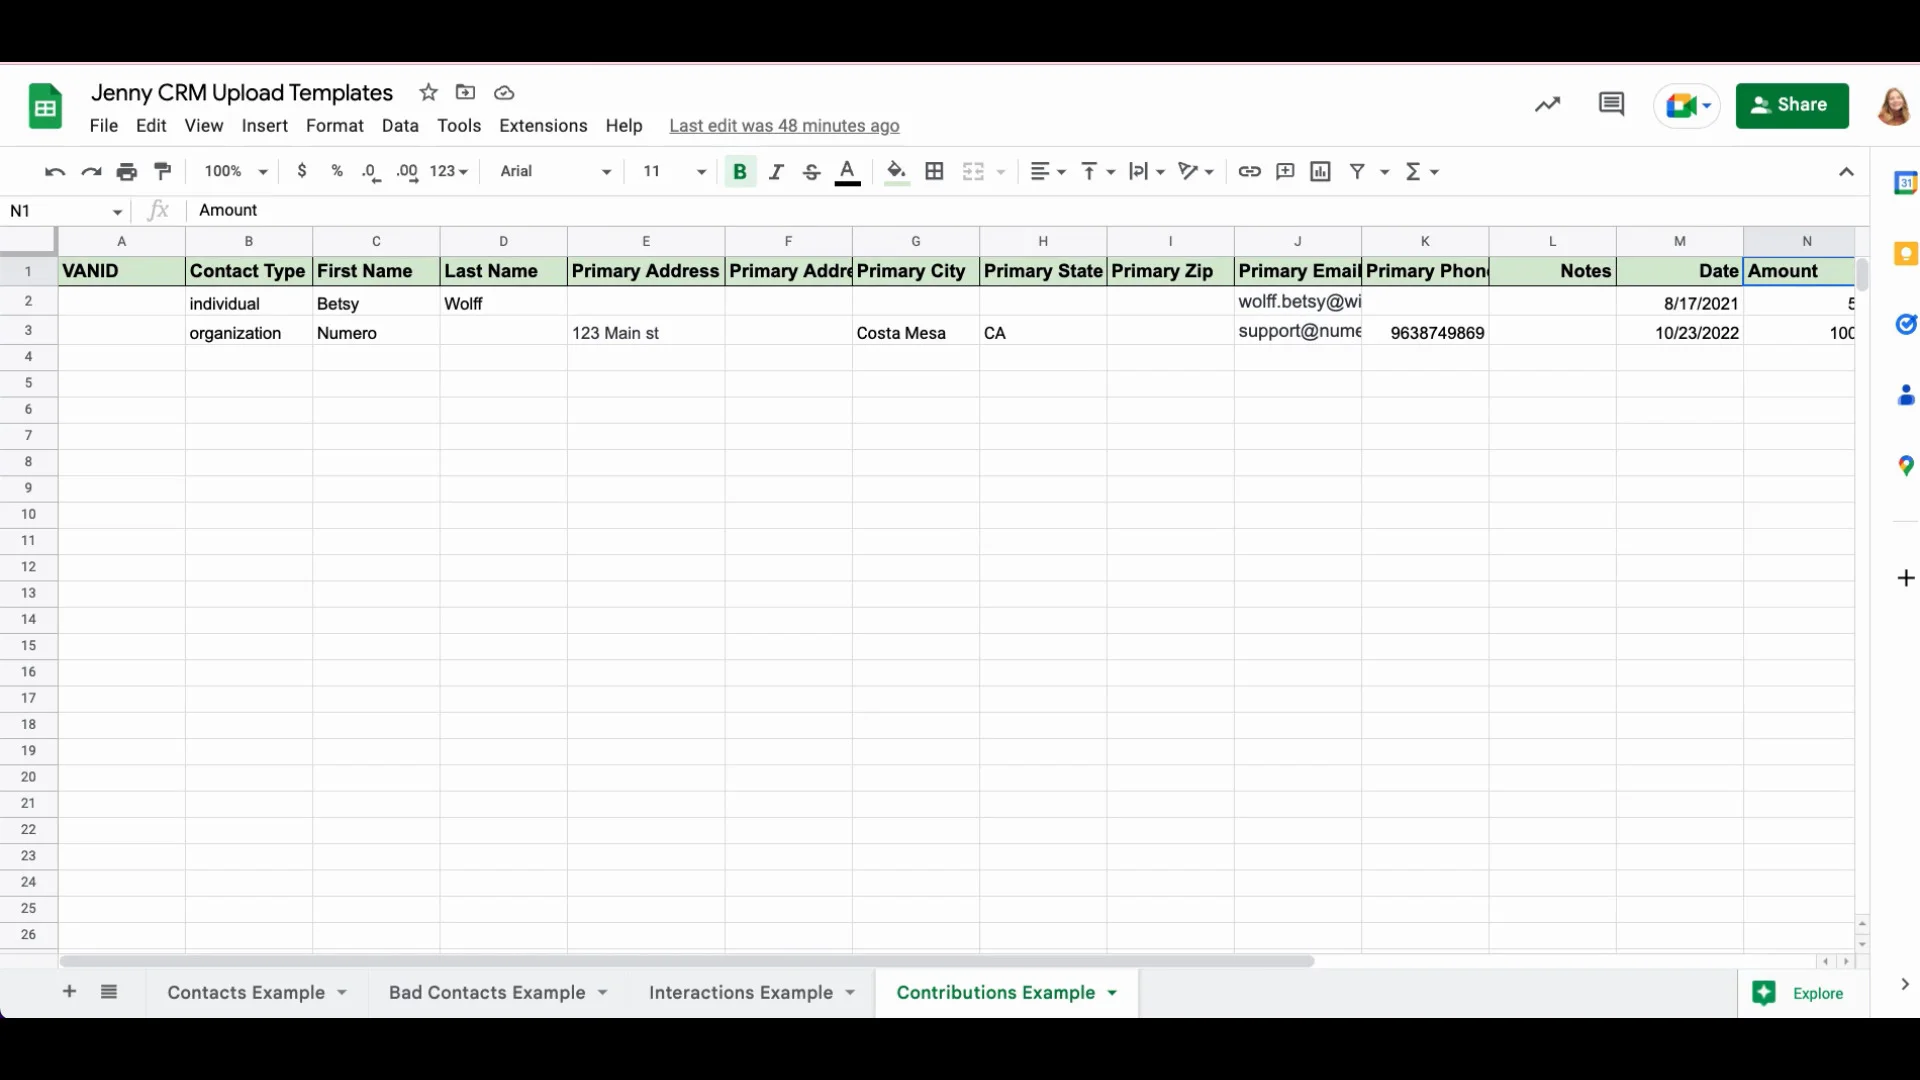Switch to Interactions Example sheet tab

click(740, 993)
